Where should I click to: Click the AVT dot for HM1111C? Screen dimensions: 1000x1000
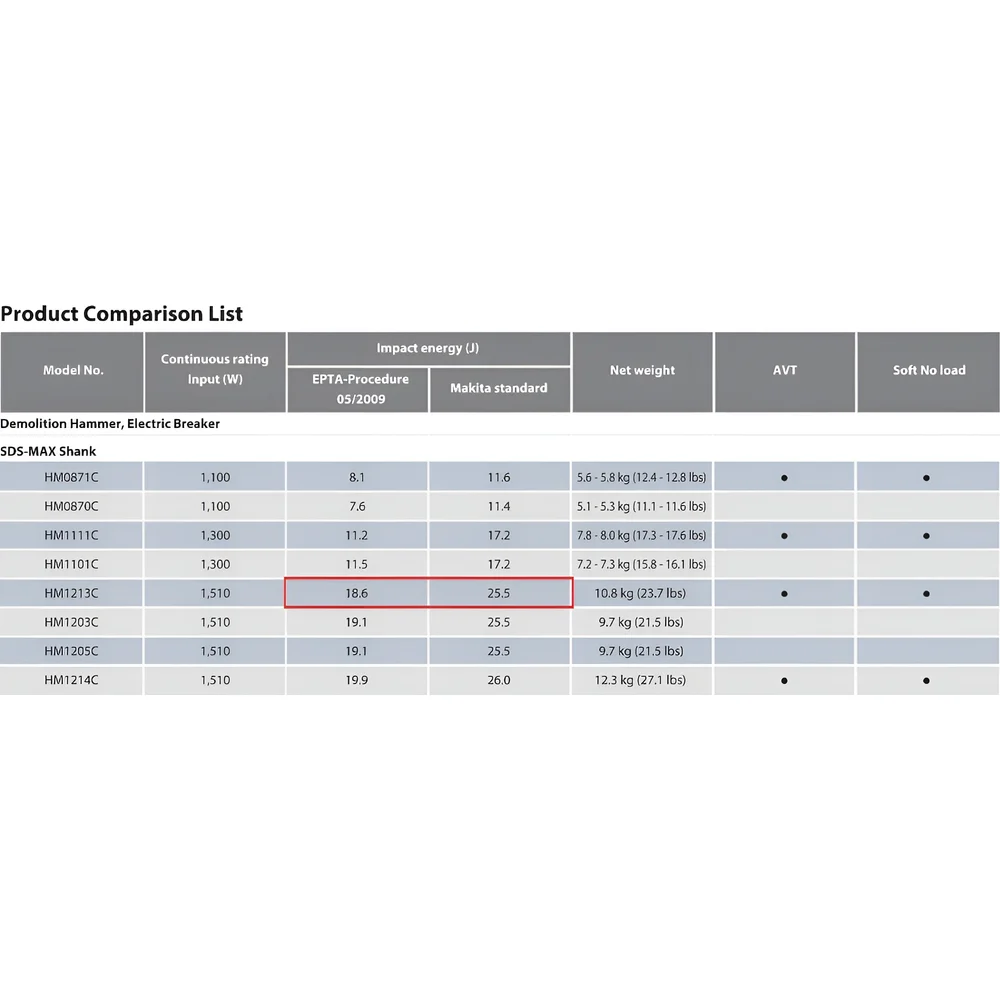(784, 536)
